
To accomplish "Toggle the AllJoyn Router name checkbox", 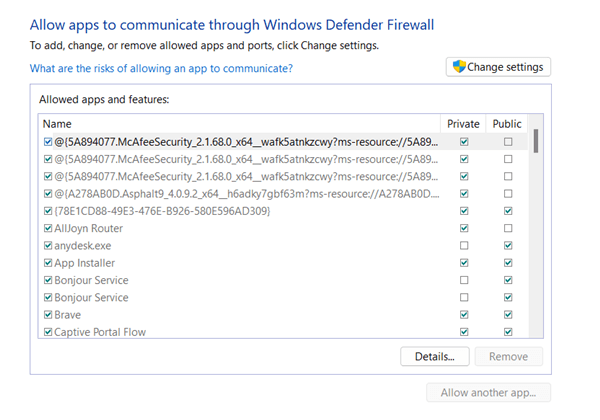I will (47, 228).
